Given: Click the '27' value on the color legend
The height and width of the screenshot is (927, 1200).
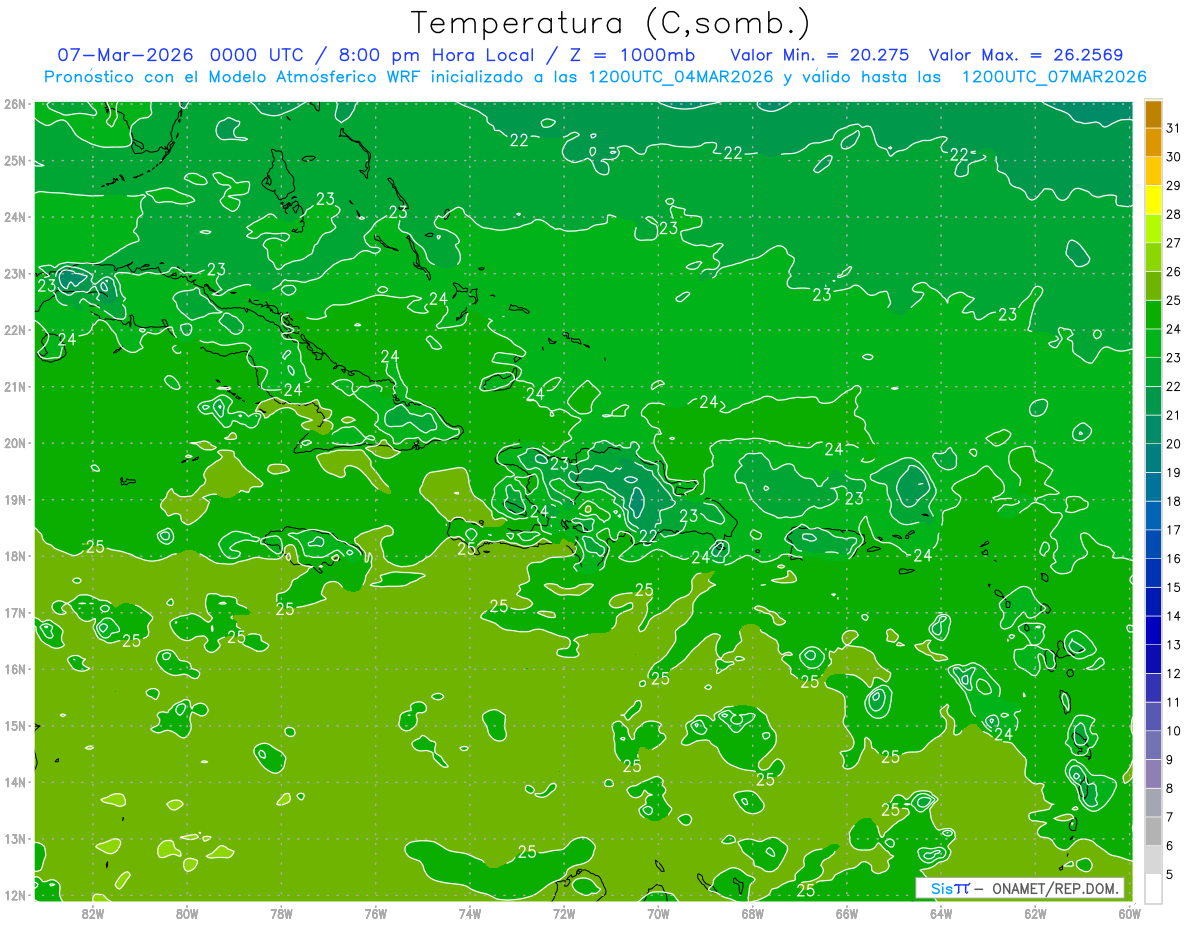Looking at the screenshot, I should coord(1174,243).
